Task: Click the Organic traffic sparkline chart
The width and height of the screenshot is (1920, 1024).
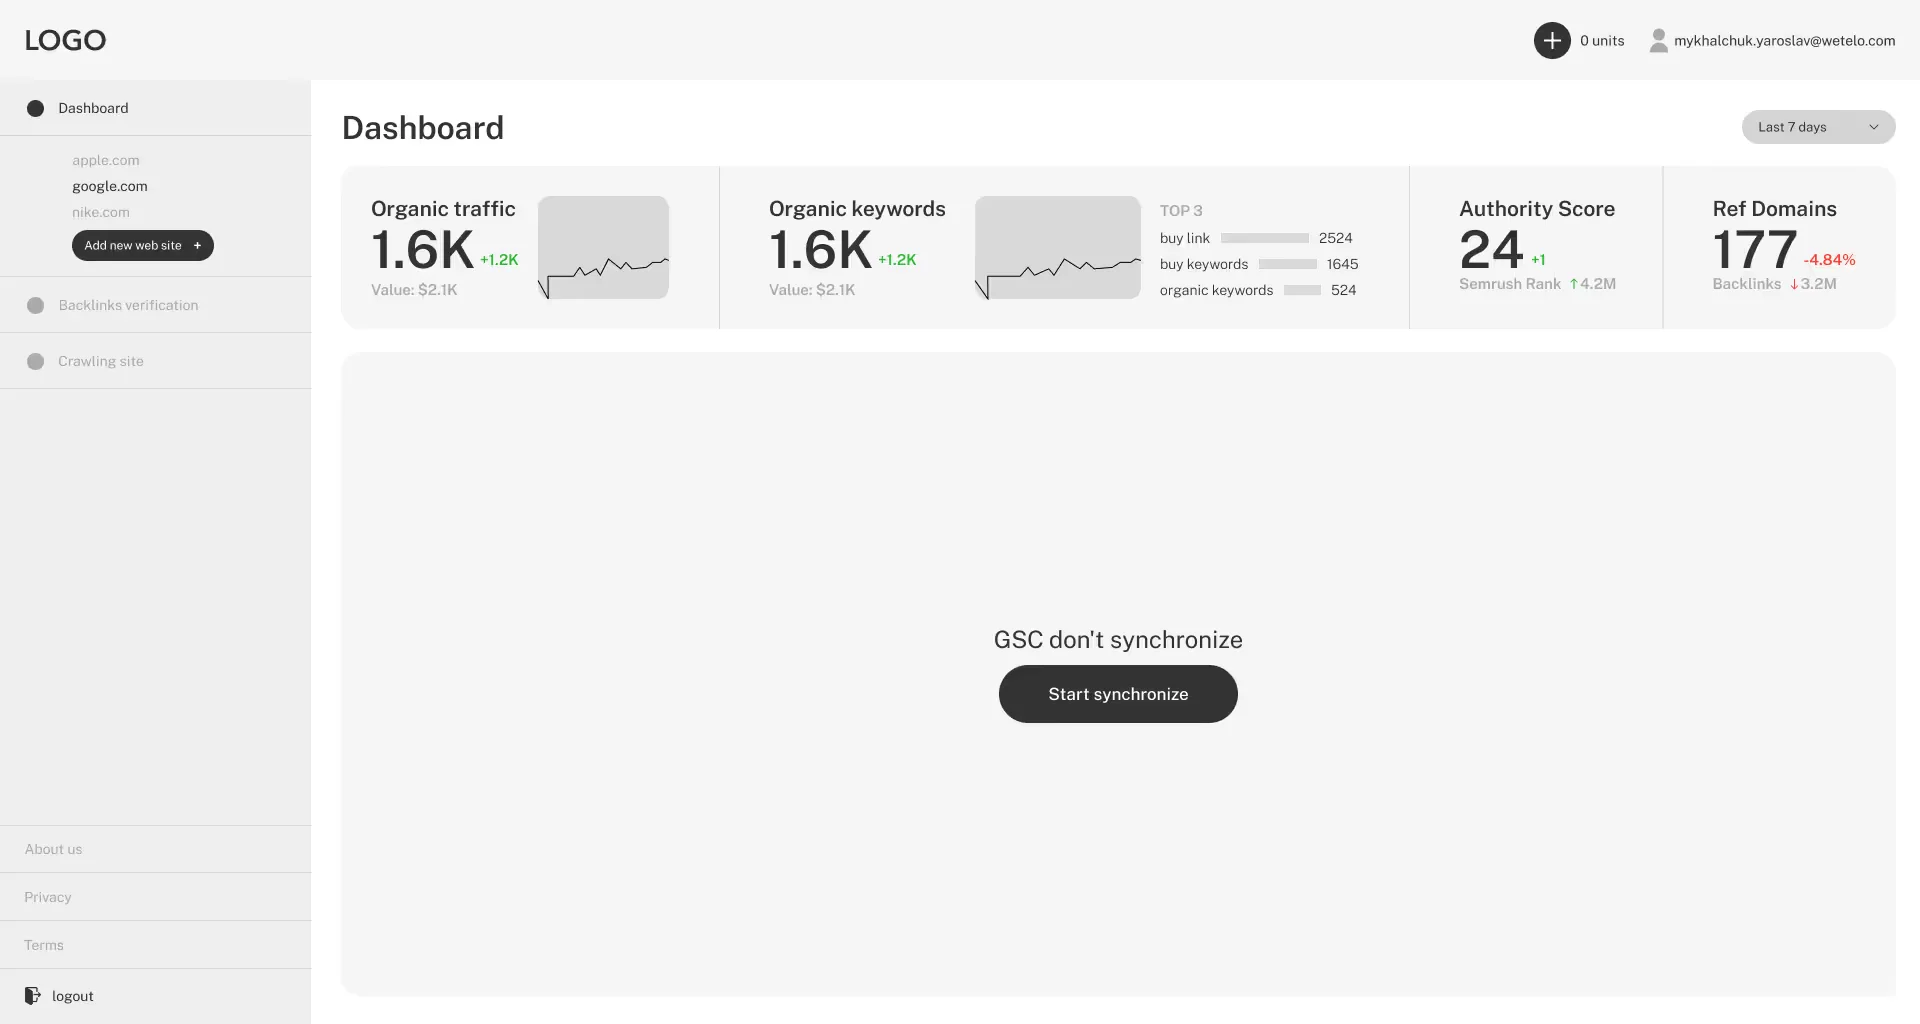Action: pos(602,248)
